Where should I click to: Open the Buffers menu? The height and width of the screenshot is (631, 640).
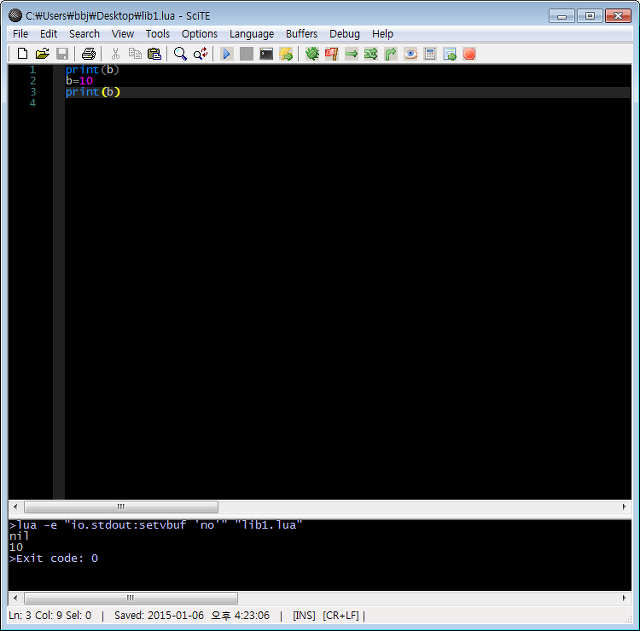point(302,34)
